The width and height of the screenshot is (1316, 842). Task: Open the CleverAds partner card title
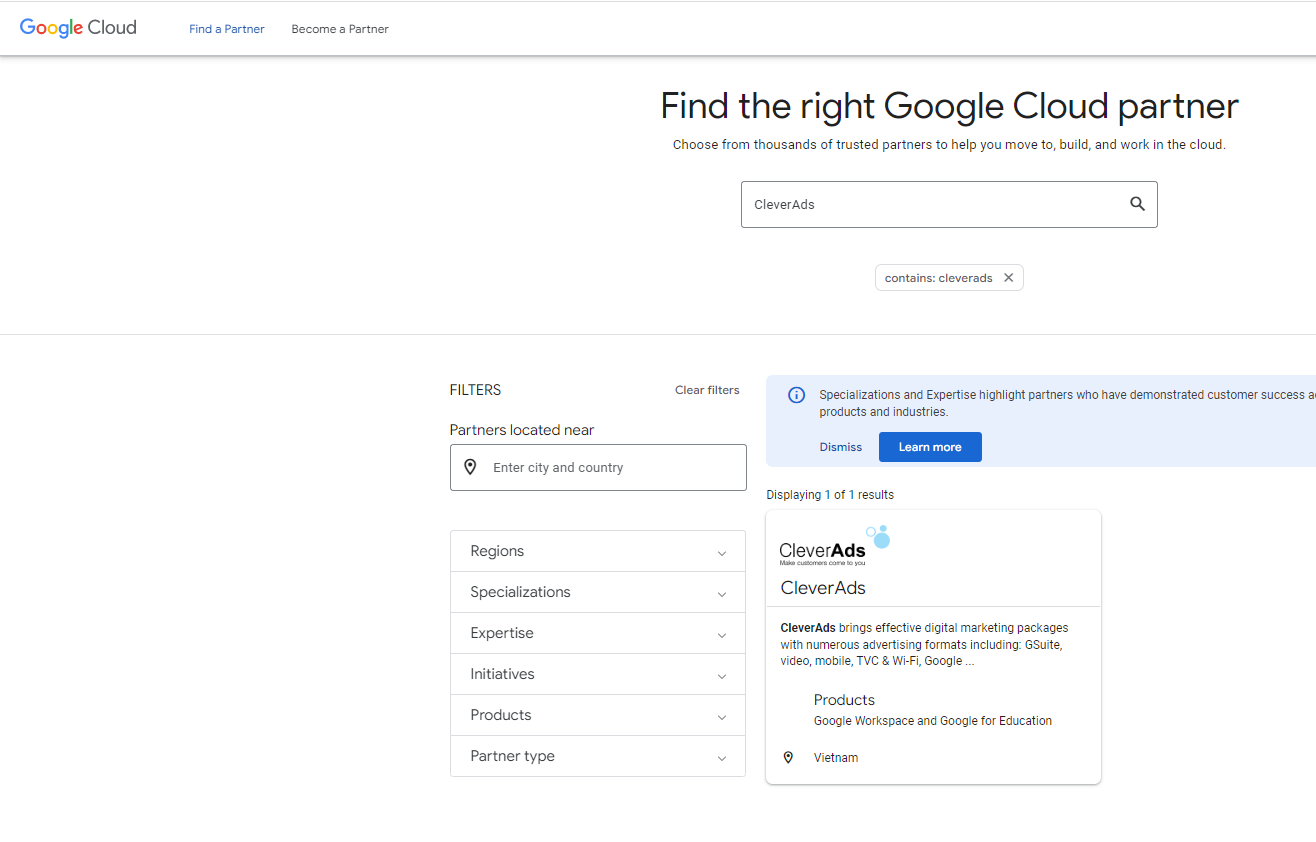click(x=823, y=588)
